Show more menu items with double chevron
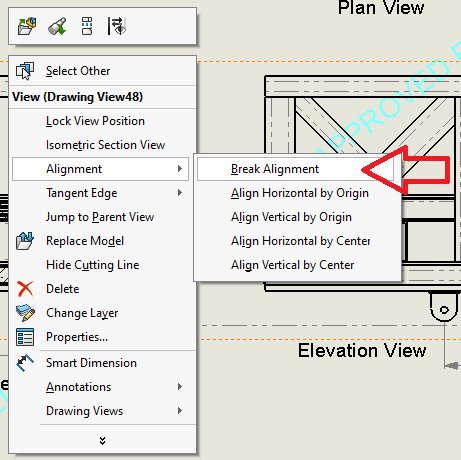The width and height of the screenshot is (461, 460). 102,441
